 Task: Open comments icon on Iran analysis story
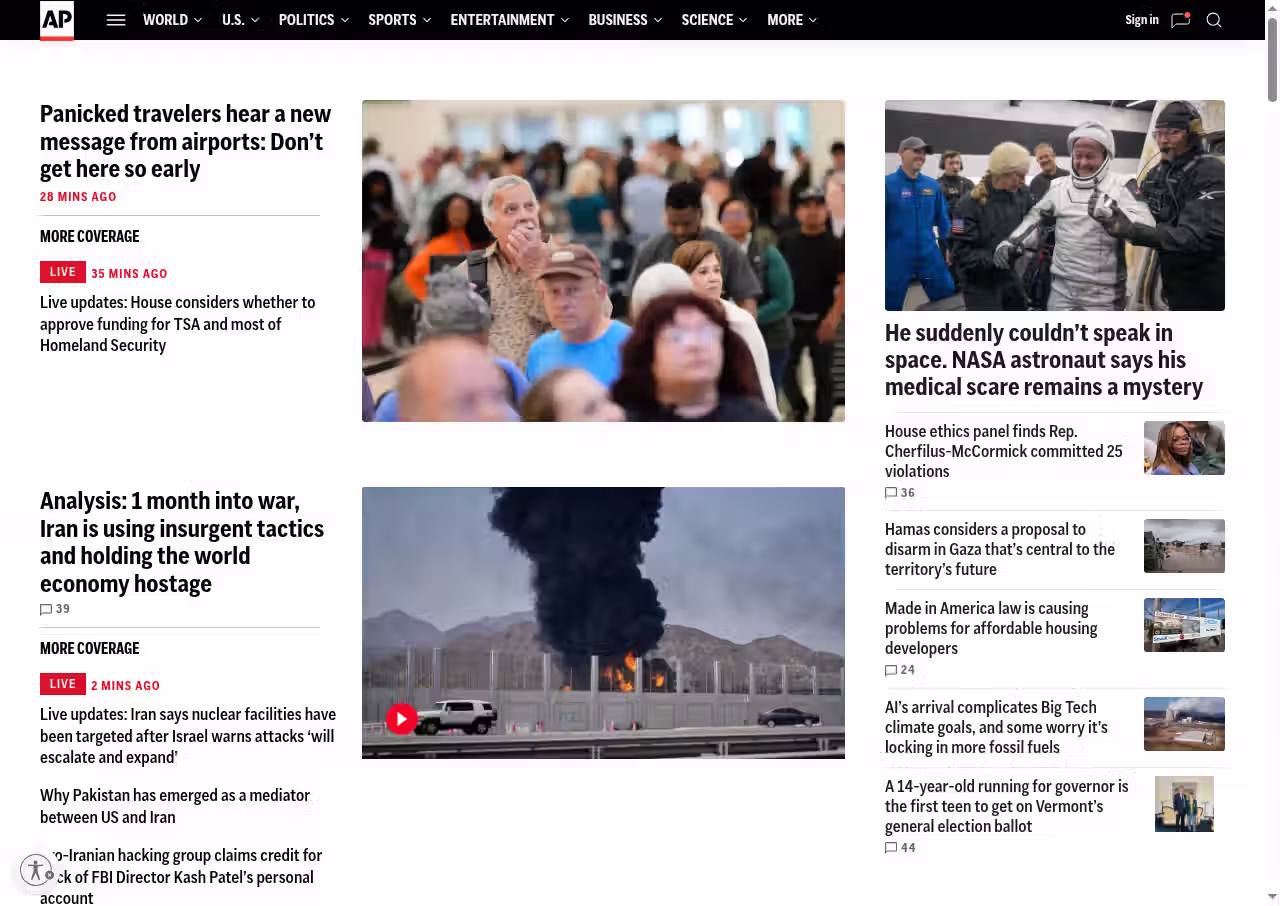[46, 609]
